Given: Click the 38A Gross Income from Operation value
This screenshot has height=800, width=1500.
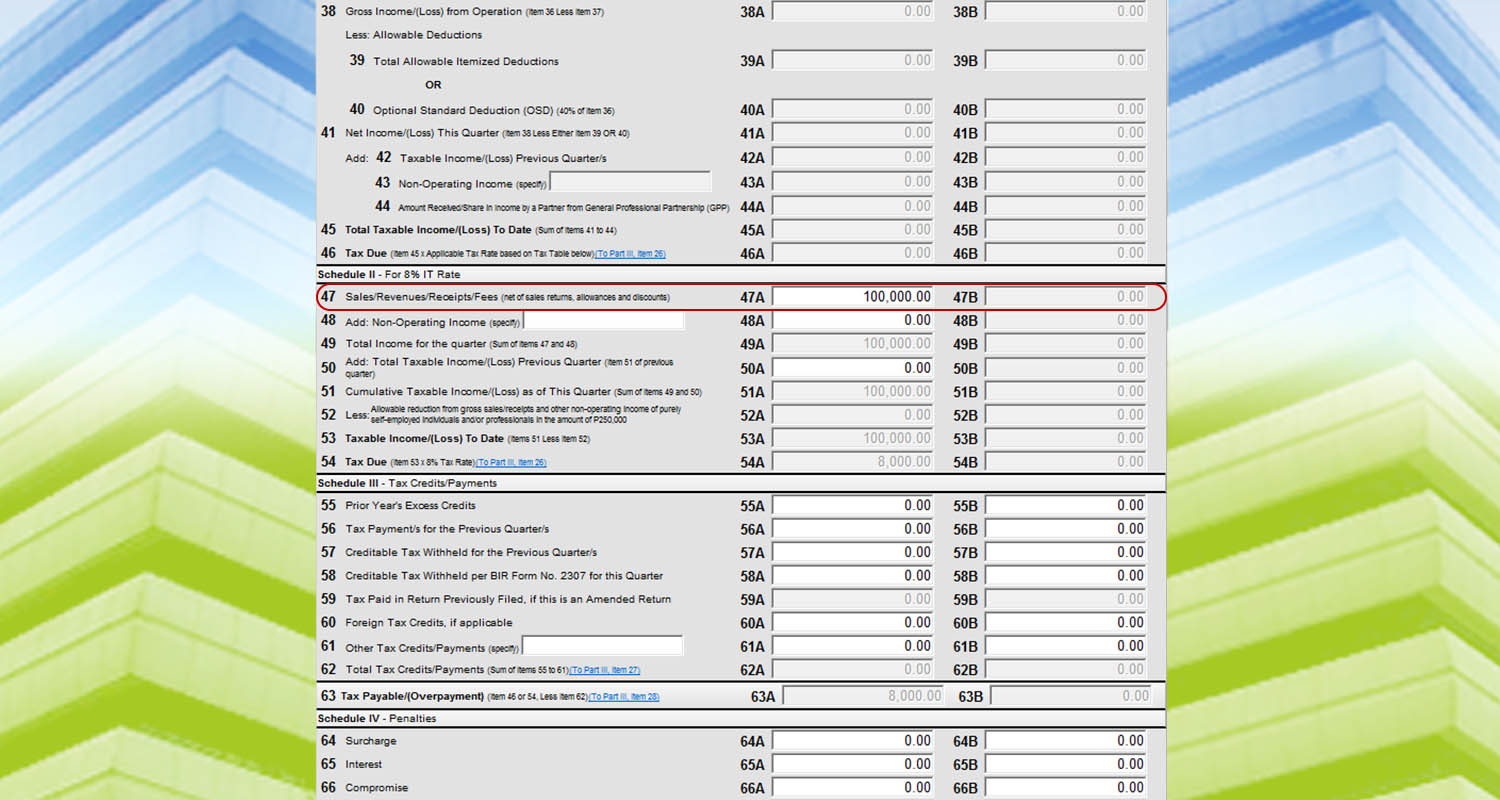Looking at the screenshot, I should [x=853, y=12].
